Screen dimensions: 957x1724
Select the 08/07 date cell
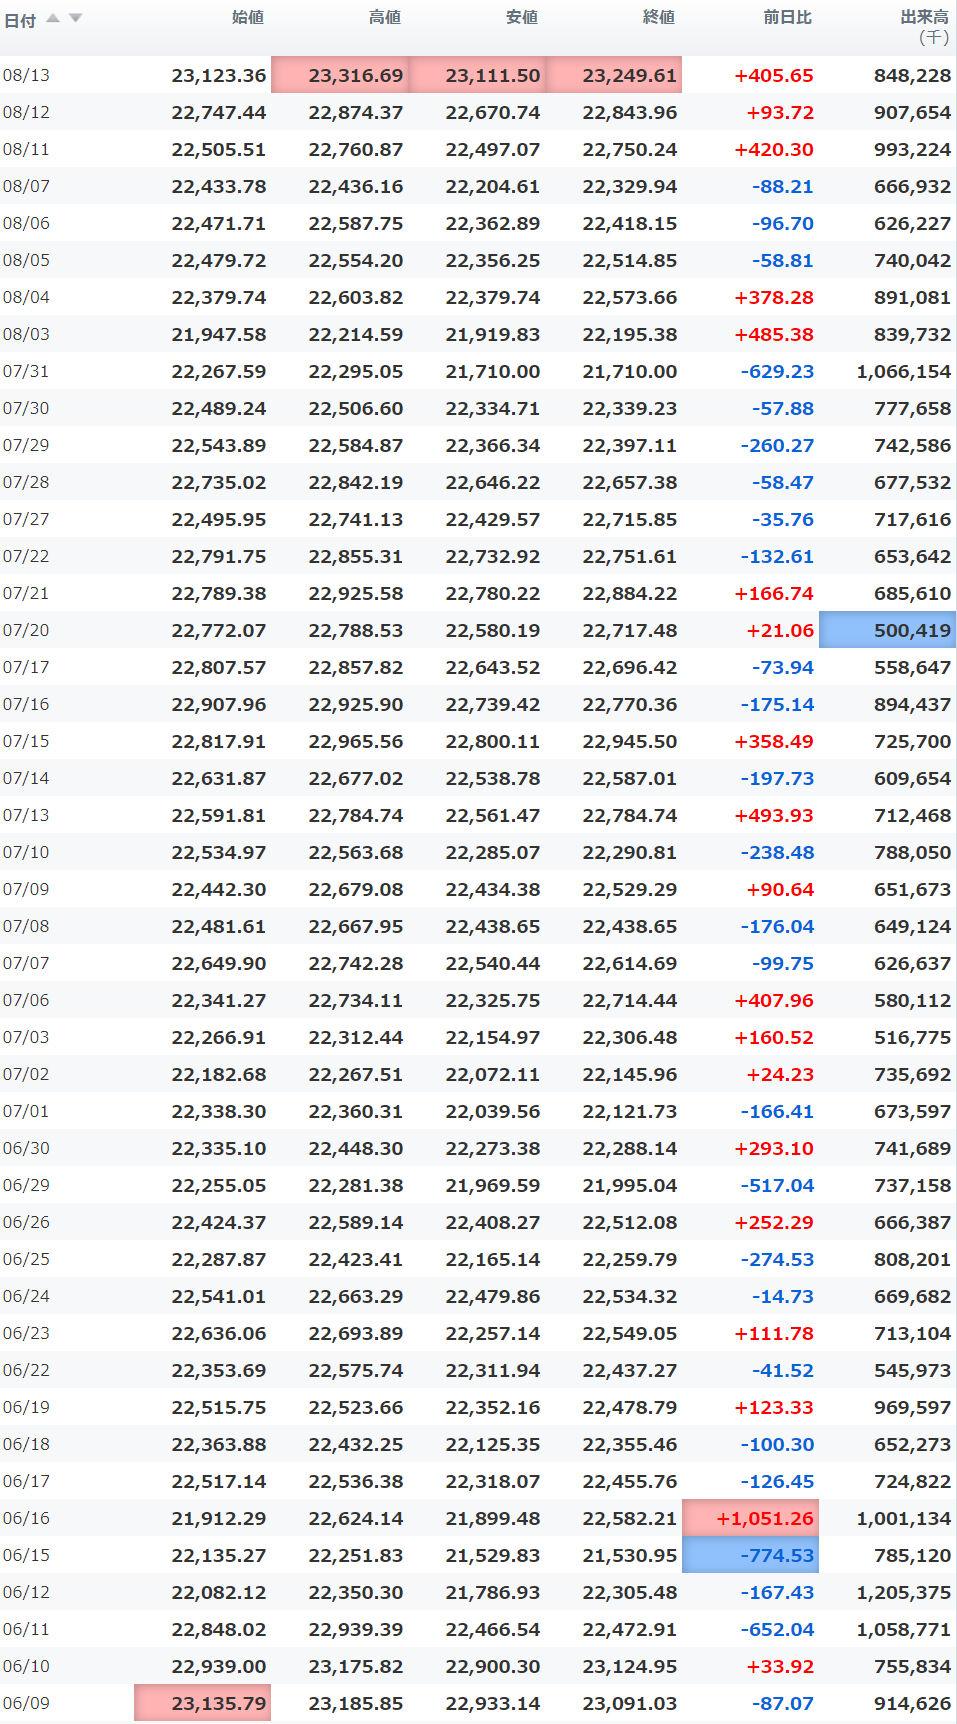[x=26, y=186]
